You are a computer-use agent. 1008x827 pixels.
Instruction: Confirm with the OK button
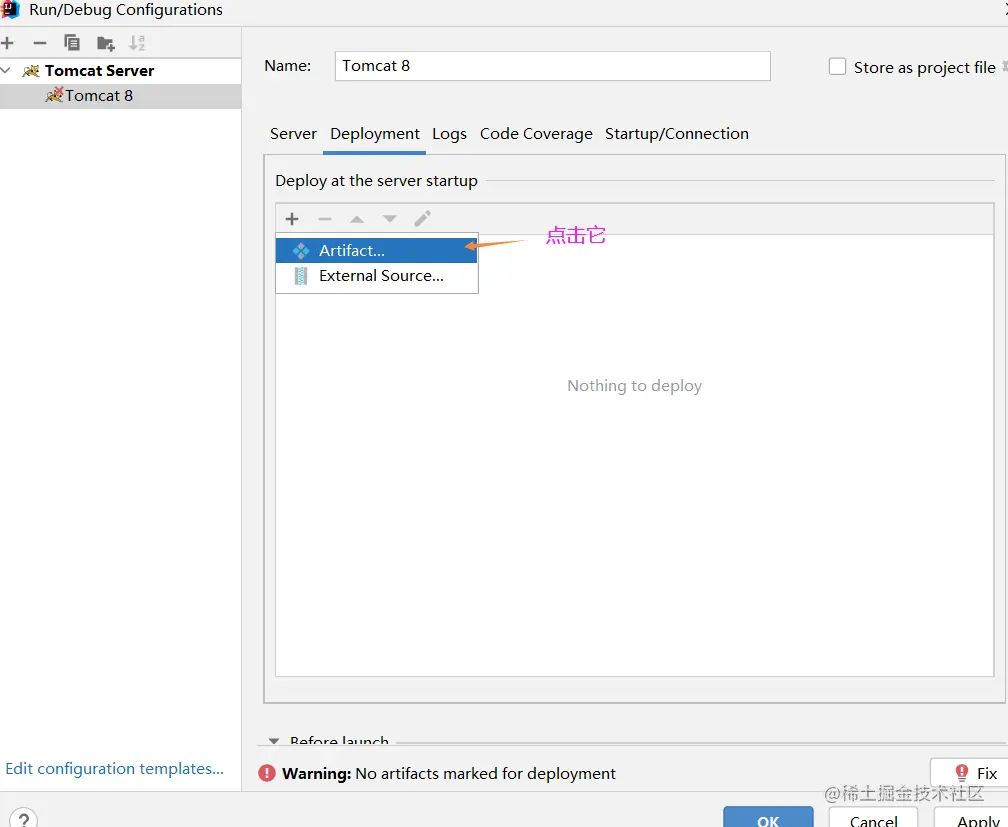pyautogui.click(x=768, y=818)
